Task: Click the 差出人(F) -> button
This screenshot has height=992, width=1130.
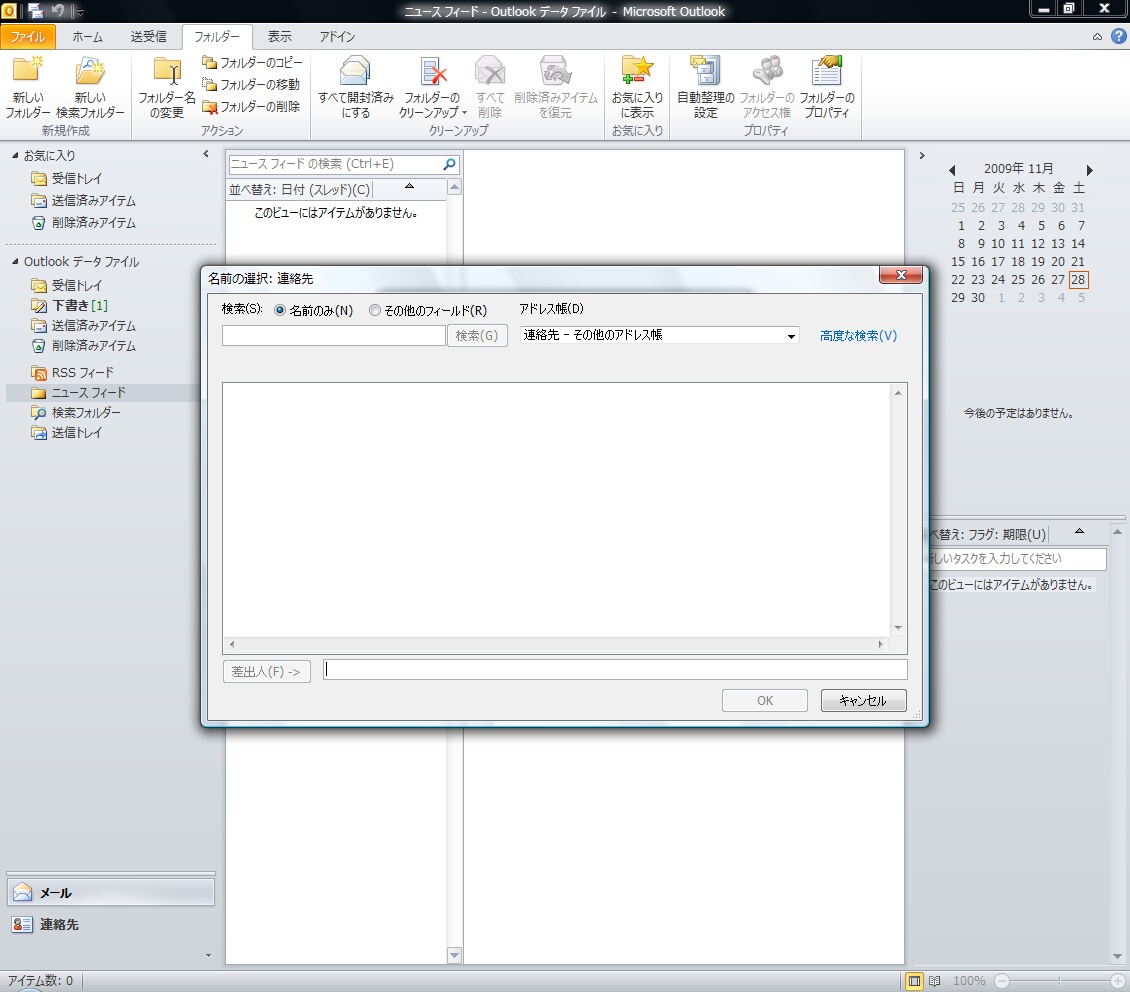Action: [267, 671]
